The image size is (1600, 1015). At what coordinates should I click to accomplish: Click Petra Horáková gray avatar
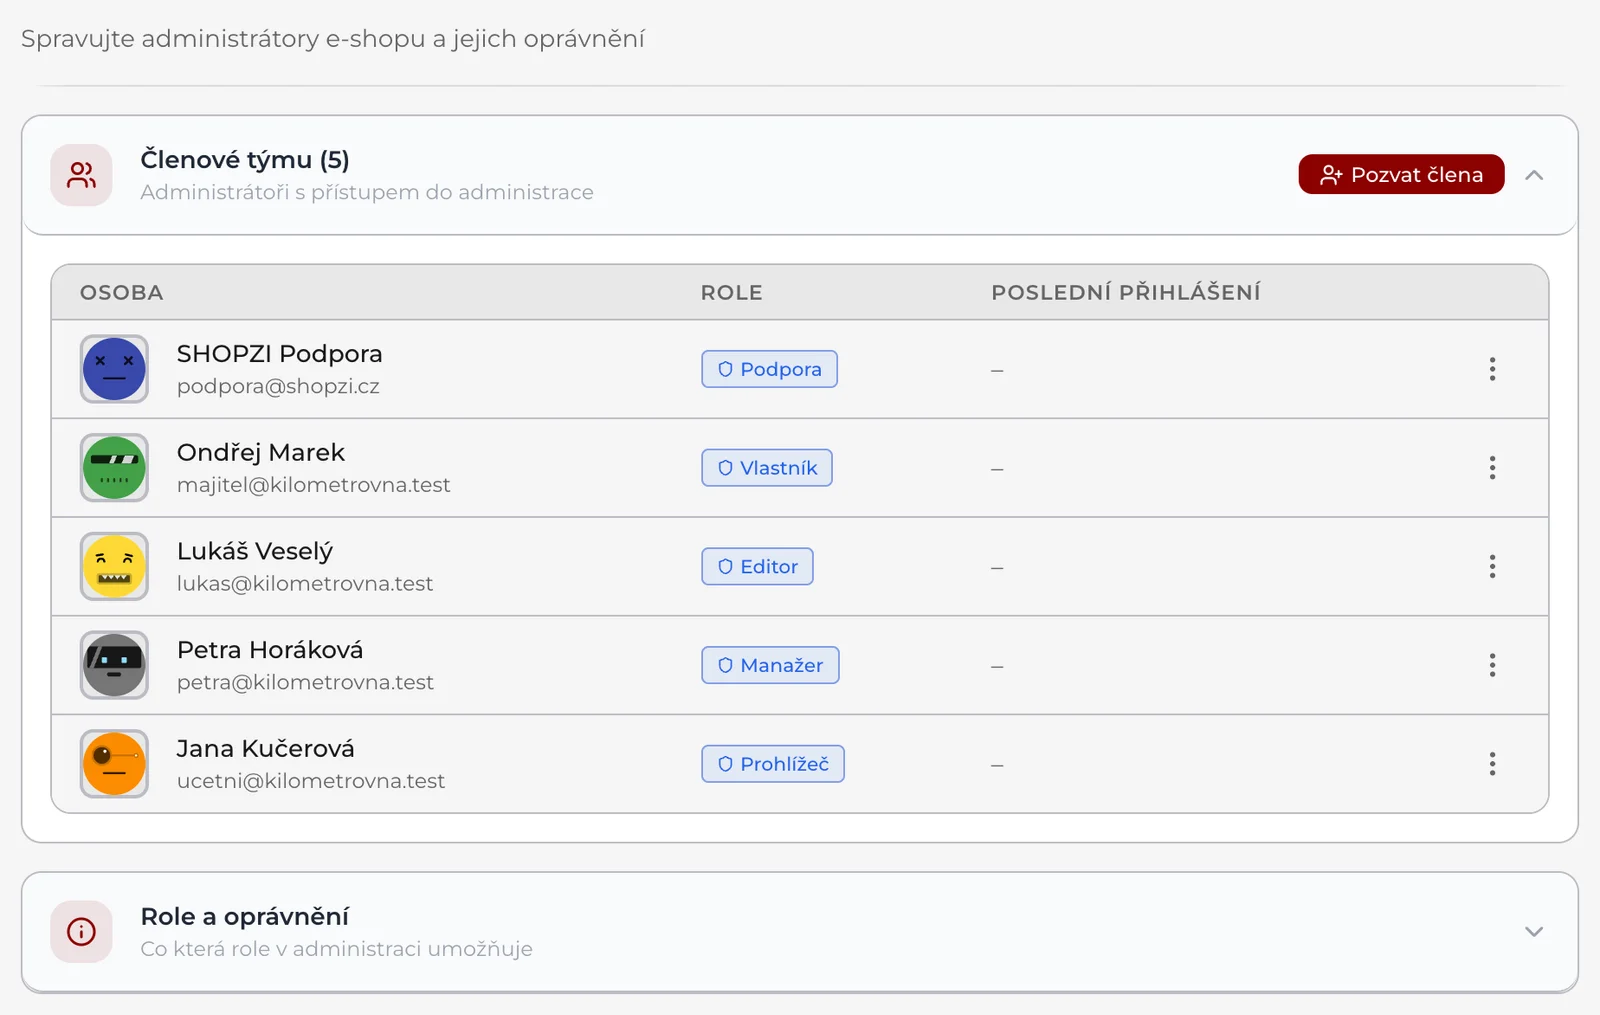pos(114,665)
